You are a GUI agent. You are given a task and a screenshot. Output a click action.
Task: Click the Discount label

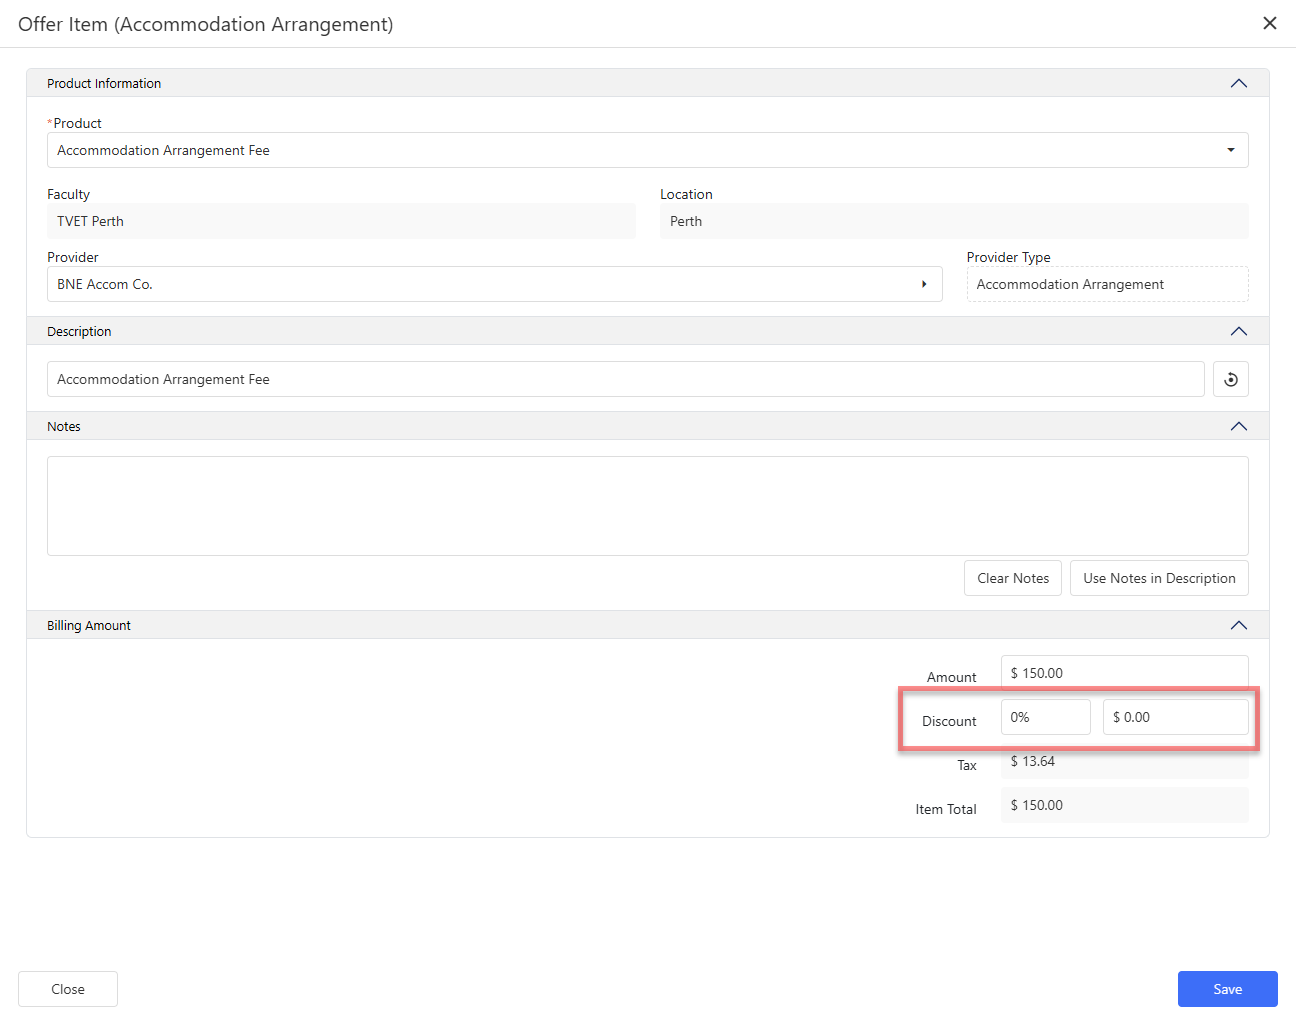pyautogui.click(x=949, y=721)
